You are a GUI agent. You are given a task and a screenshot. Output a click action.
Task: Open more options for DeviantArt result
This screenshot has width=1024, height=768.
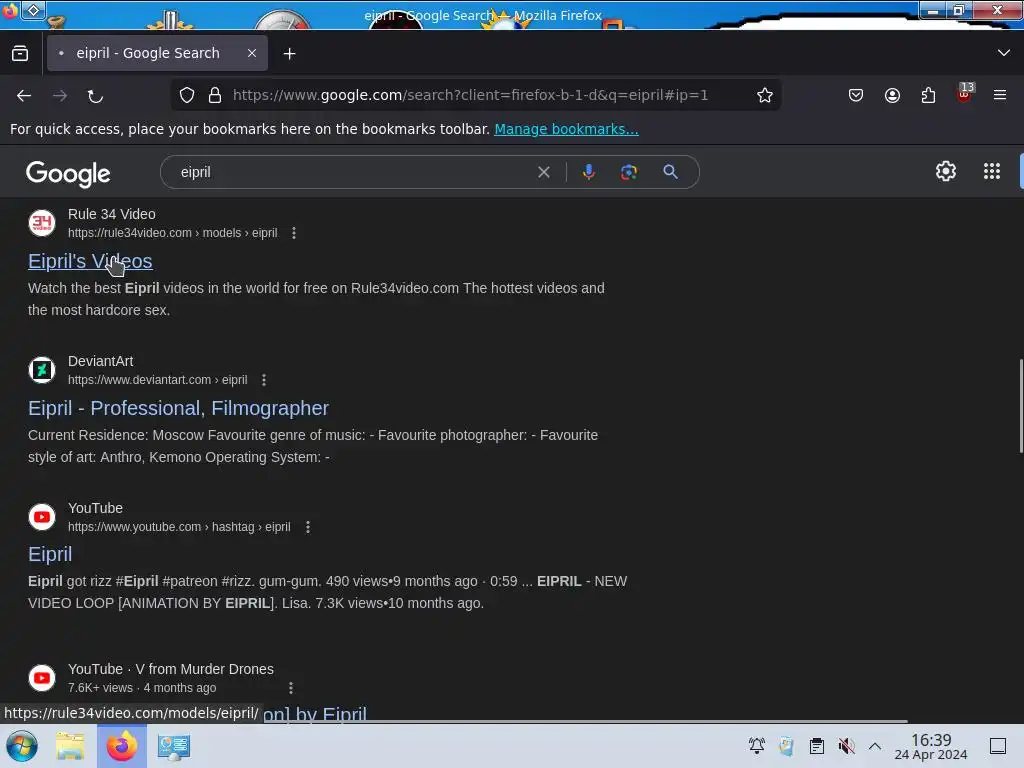(264, 380)
